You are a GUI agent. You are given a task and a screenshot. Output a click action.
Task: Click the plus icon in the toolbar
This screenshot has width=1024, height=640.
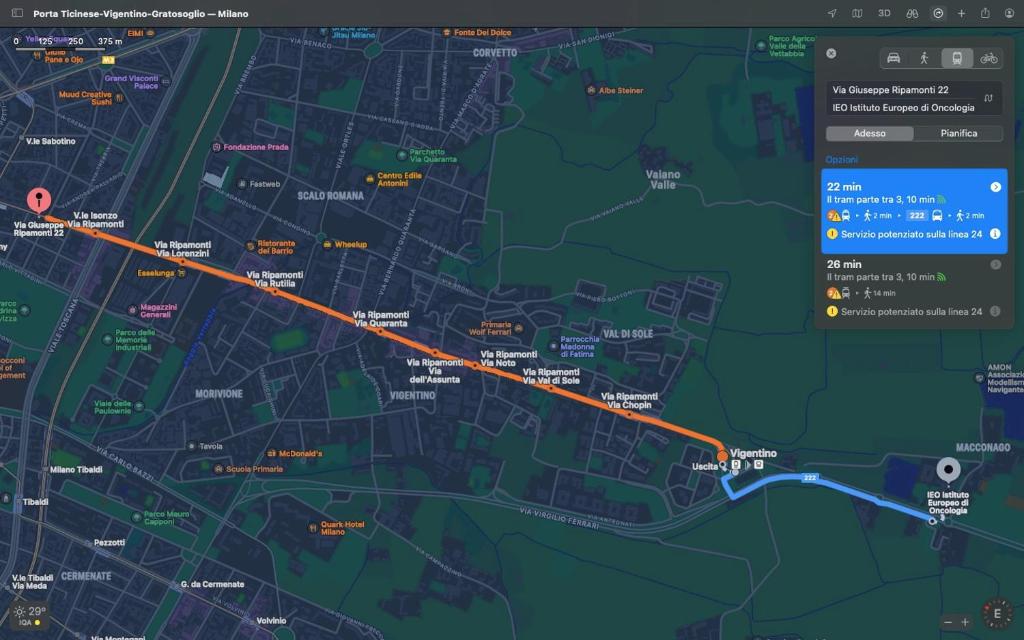click(x=961, y=13)
